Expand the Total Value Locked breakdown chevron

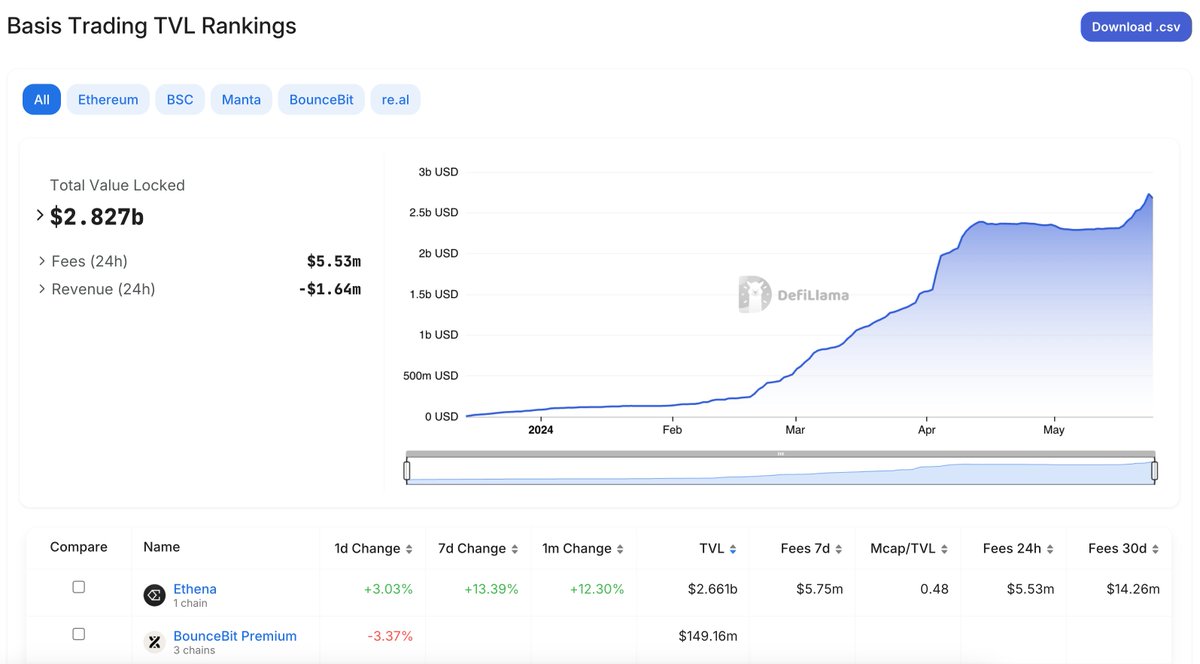click(40, 215)
